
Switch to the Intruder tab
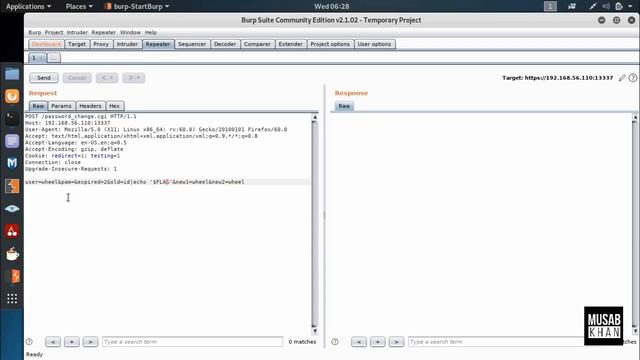click(127, 44)
